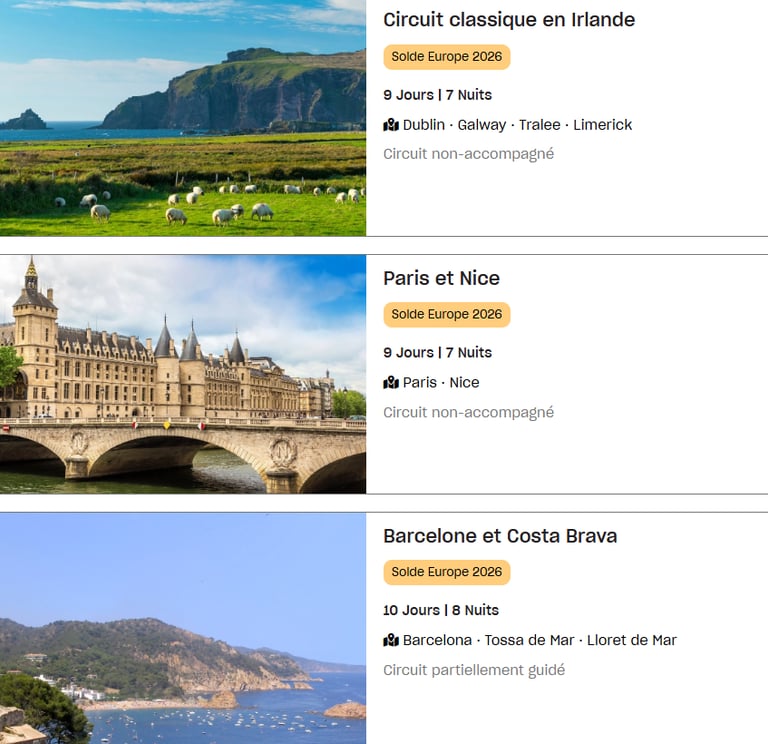Open the Paris riverside palace photo
This screenshot has height=744, width=768.
click(183, 374)
